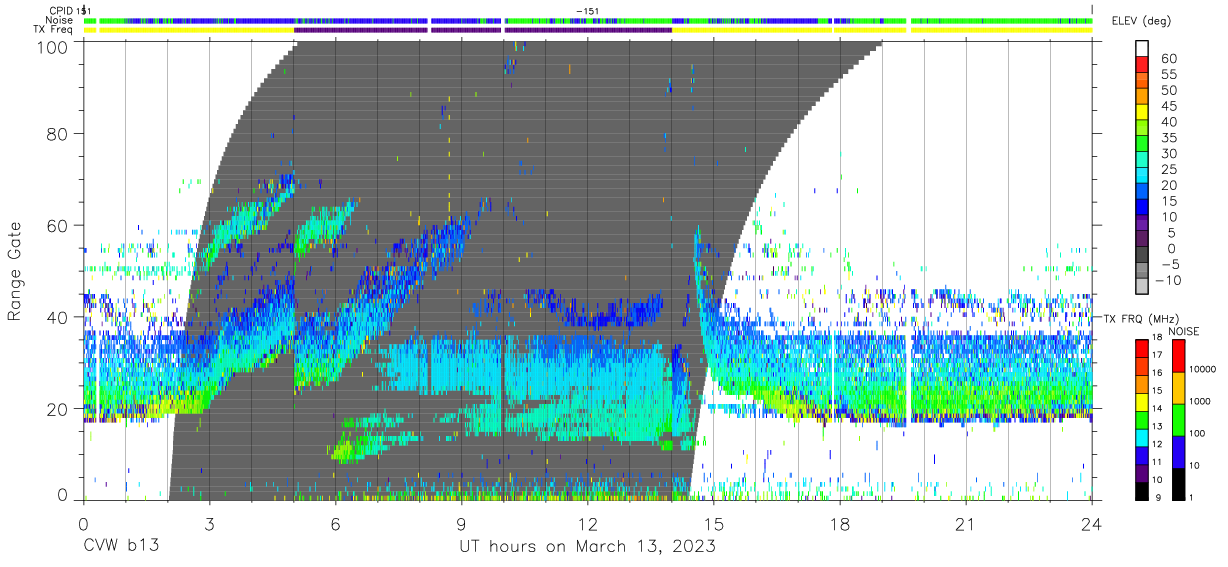Viewport: 1228px width, 567px height.
Task: Click the '12' tick on UT hours axis
Action: [588, 523]
